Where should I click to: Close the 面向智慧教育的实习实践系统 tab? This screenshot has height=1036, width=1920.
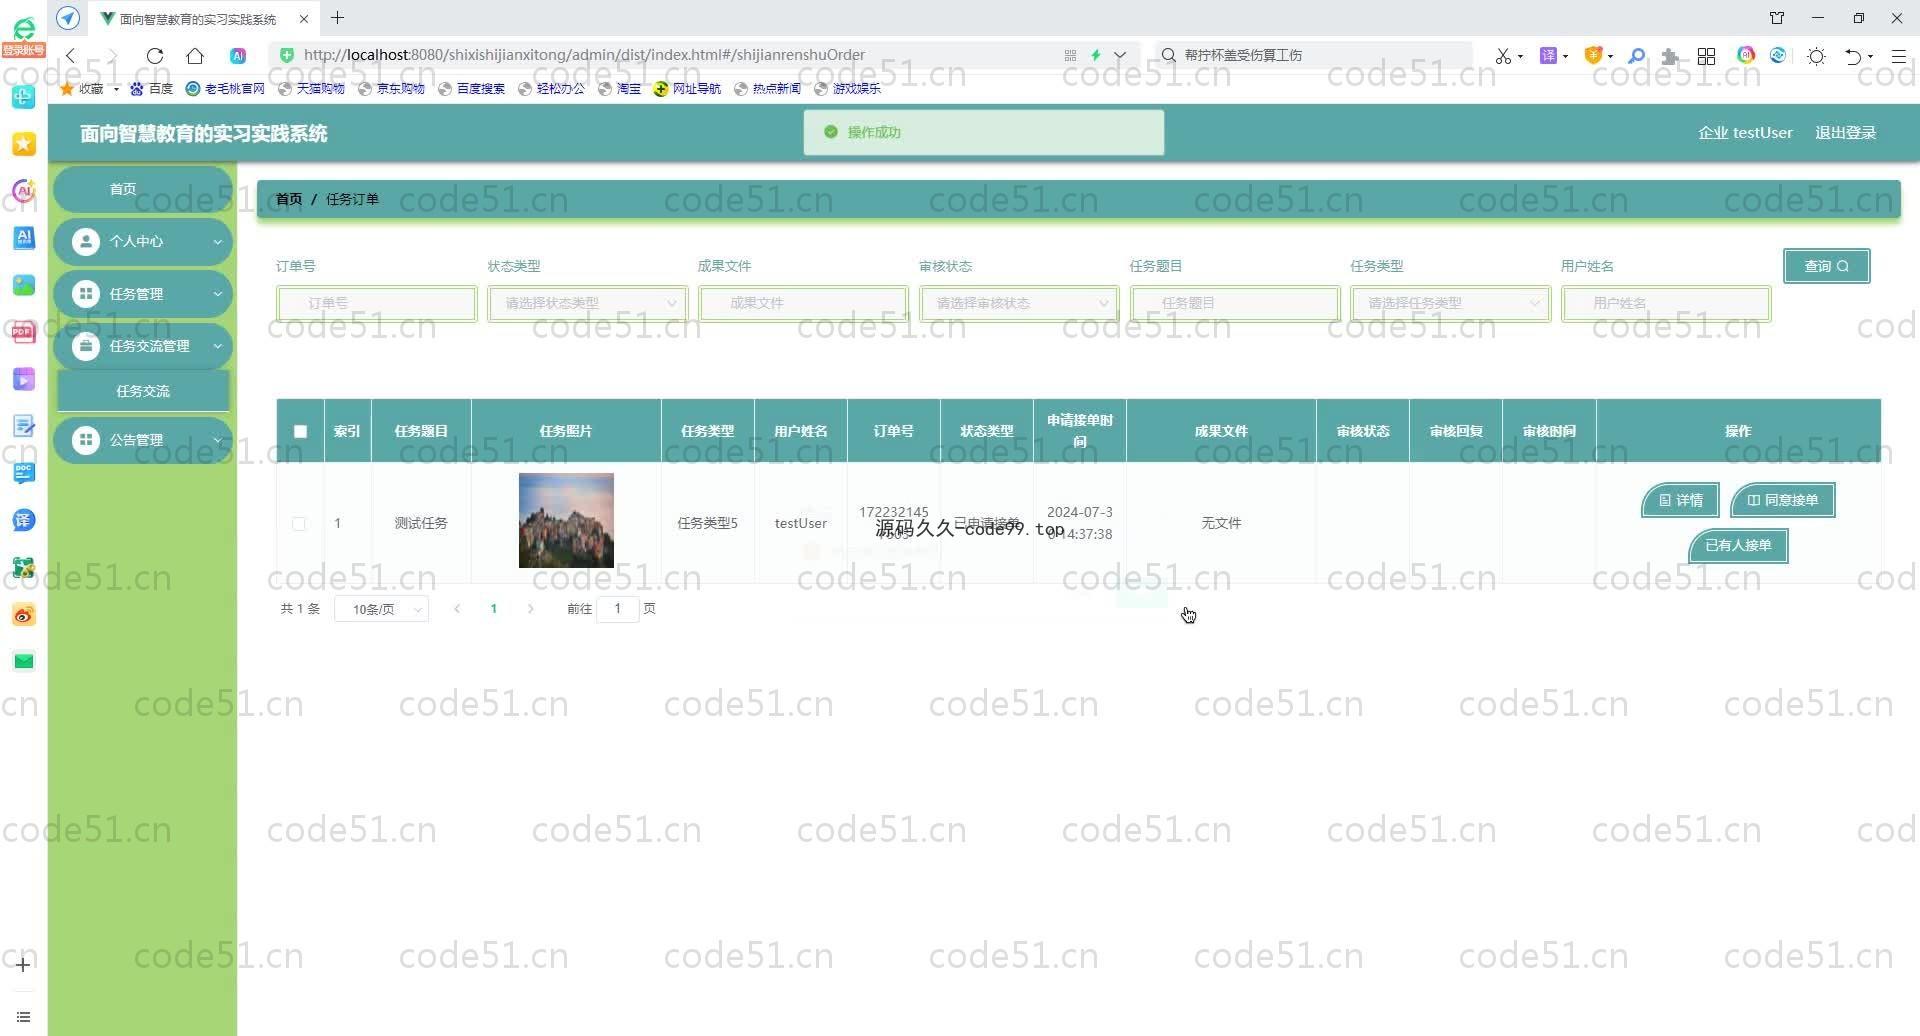coord(304,19)
